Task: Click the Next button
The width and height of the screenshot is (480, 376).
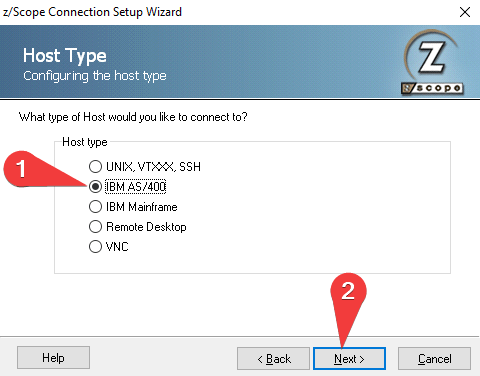Action: (349, 359)
